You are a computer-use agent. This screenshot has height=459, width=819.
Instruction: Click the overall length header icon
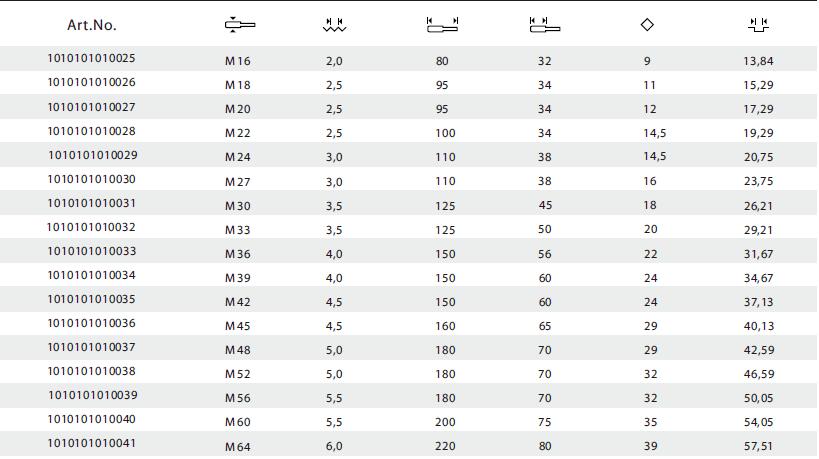[x=442, y=25]
